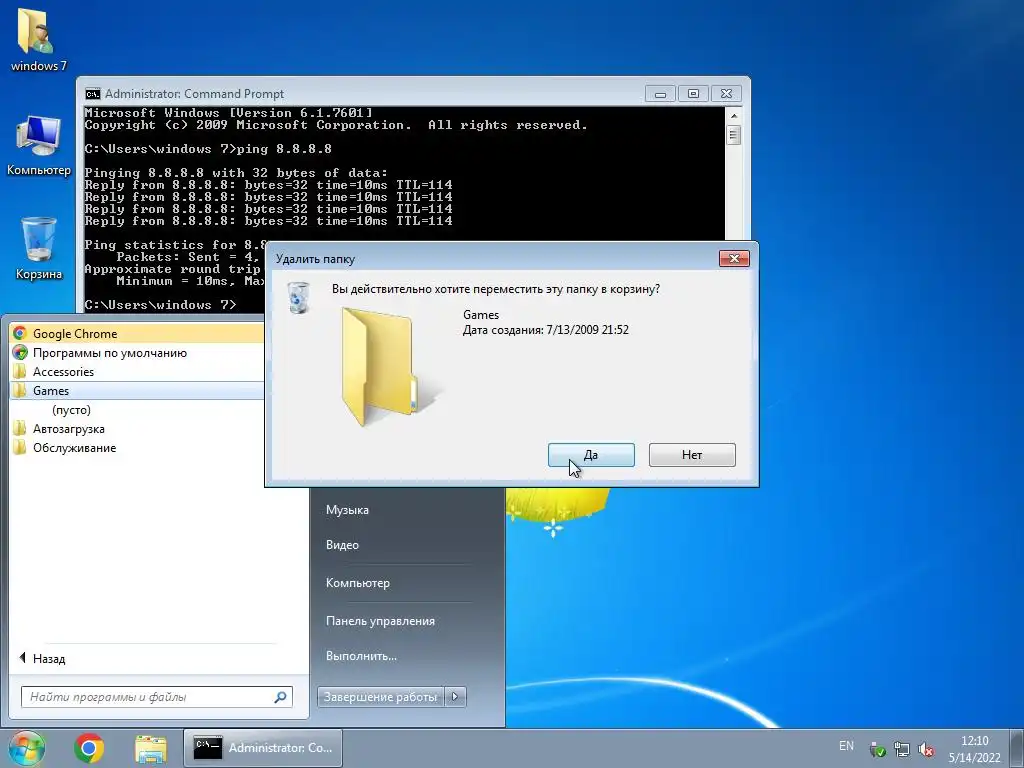Open Компьютер in the Start menu right pane
The image size is (1024, 768).
[x=358, y=583]
